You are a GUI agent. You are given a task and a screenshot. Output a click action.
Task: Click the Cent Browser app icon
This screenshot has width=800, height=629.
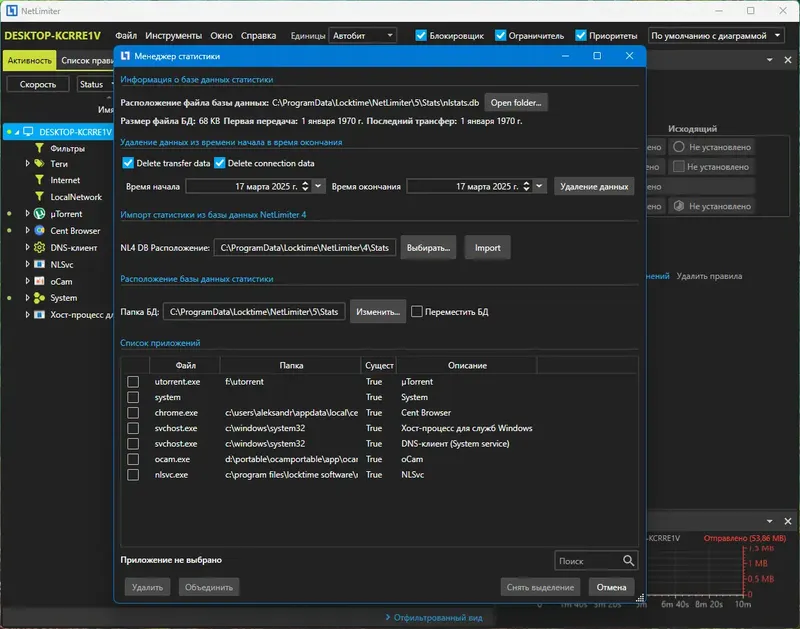(x=40, y=231)
